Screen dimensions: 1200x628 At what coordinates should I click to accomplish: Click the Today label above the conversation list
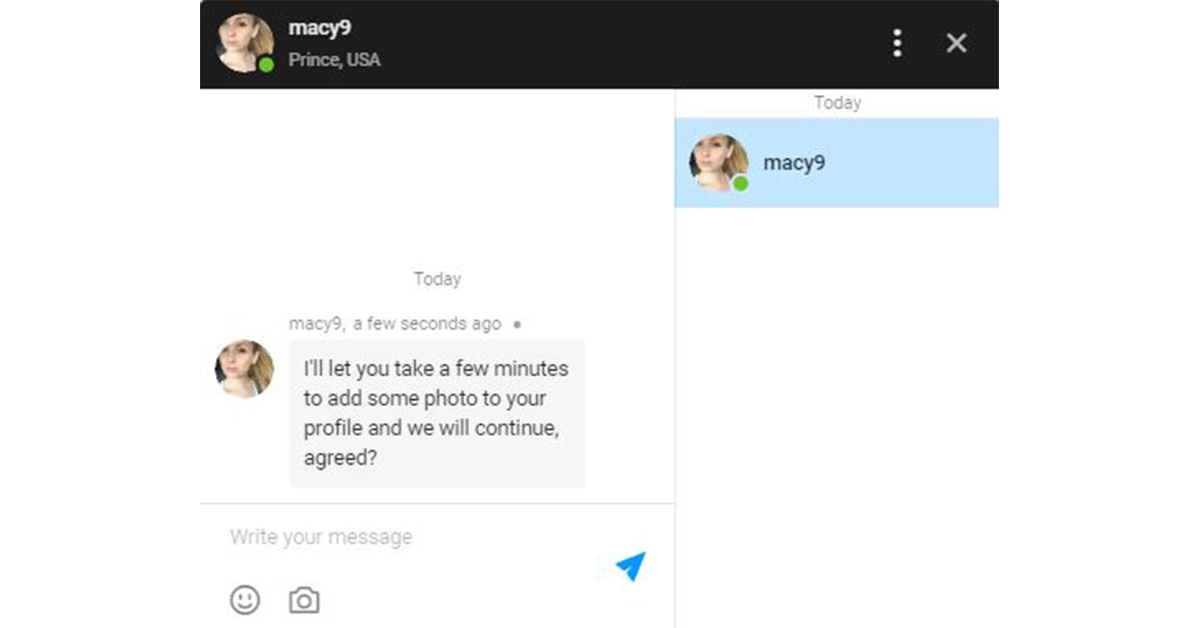click(x=837, y=102)
